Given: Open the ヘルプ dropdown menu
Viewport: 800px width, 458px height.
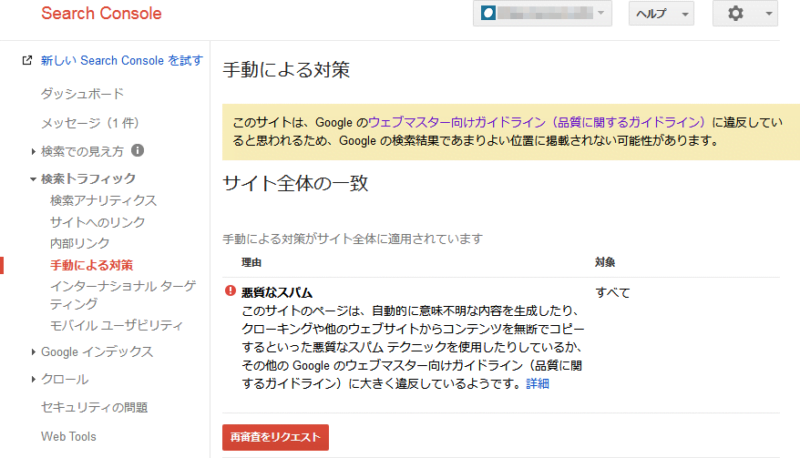Looking at the screenshot, I should coord(660,14).
